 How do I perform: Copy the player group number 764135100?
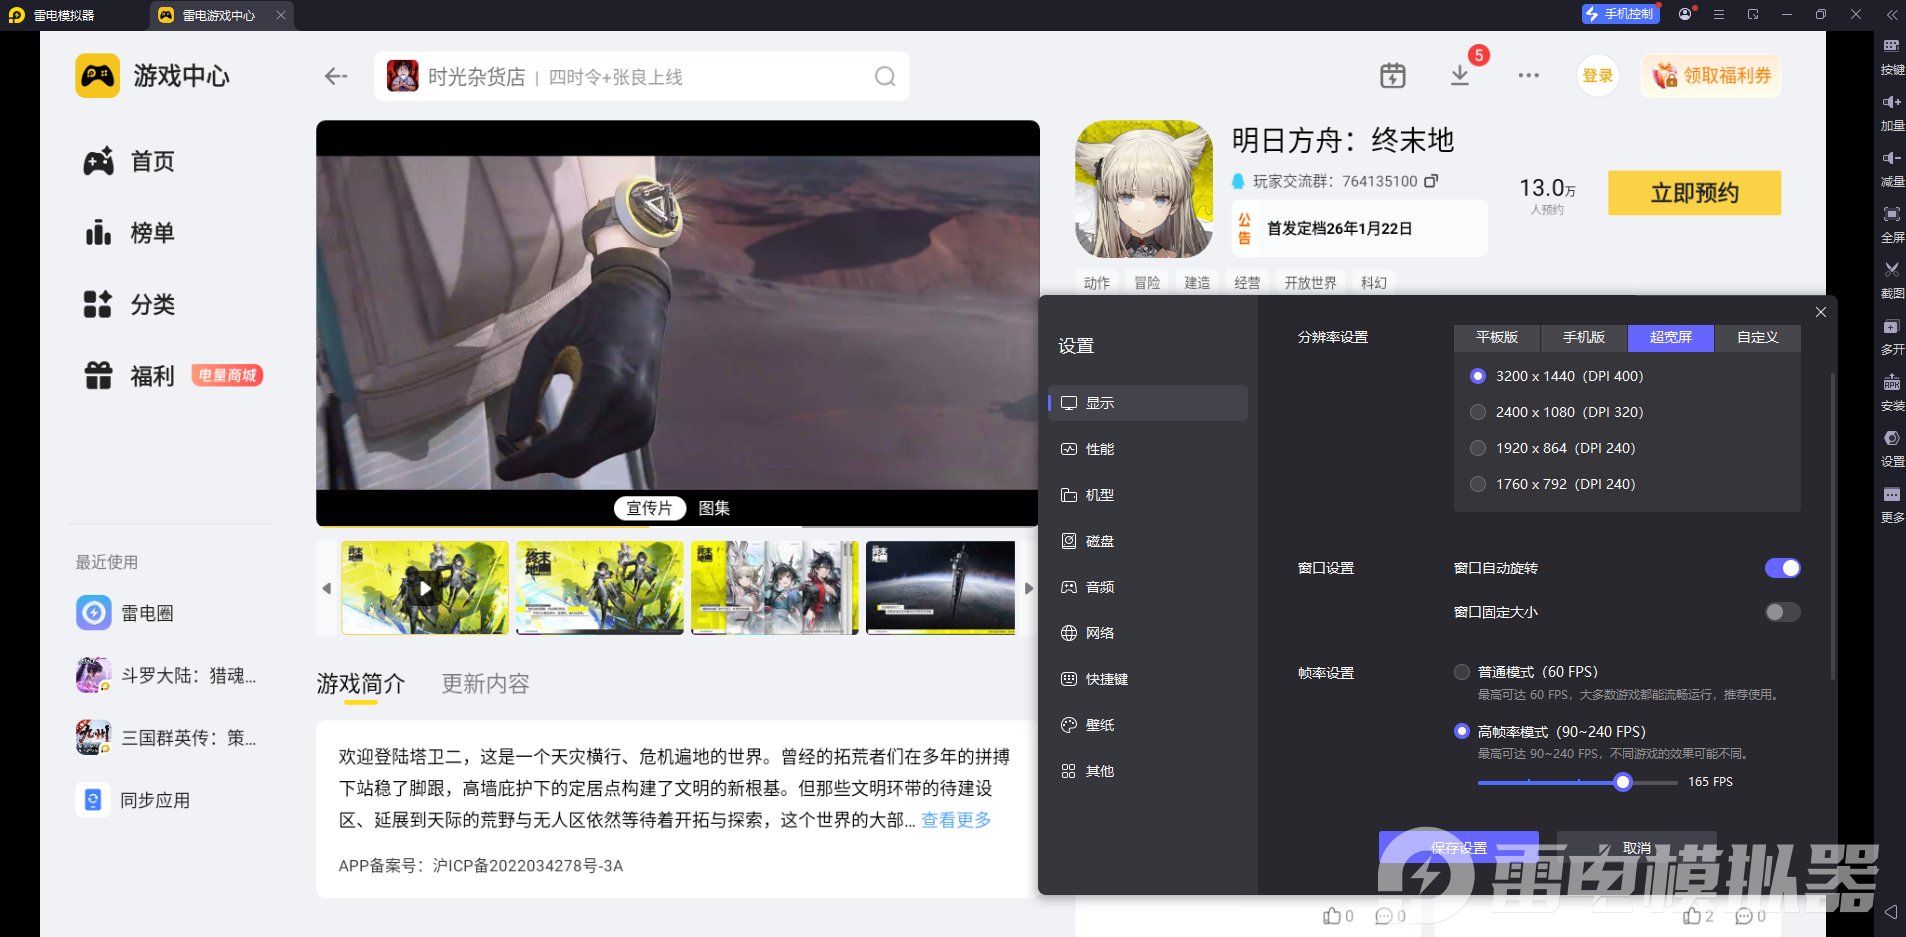(1431, 181)
